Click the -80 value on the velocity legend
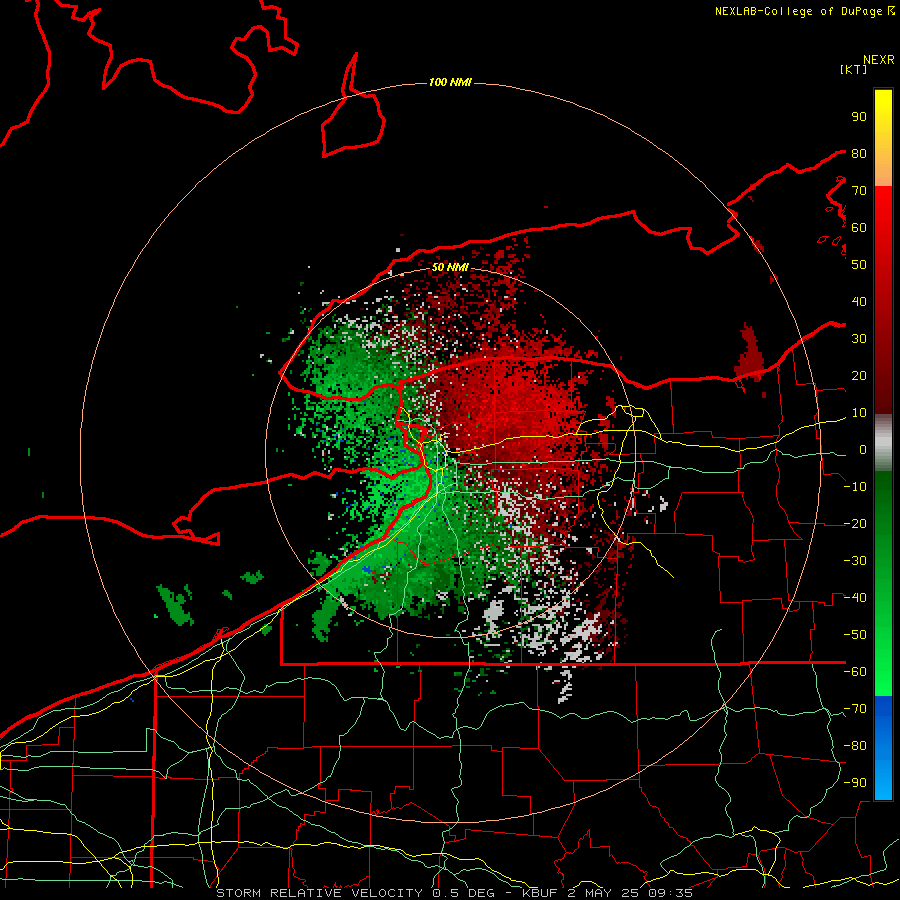The image size is (900, 900). tap(855, 746)
